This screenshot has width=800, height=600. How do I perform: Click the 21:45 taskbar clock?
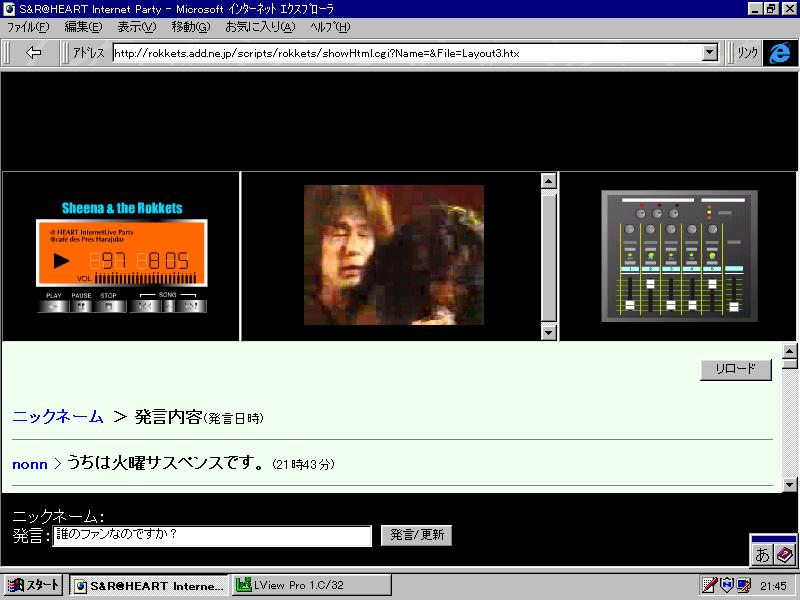773,586
